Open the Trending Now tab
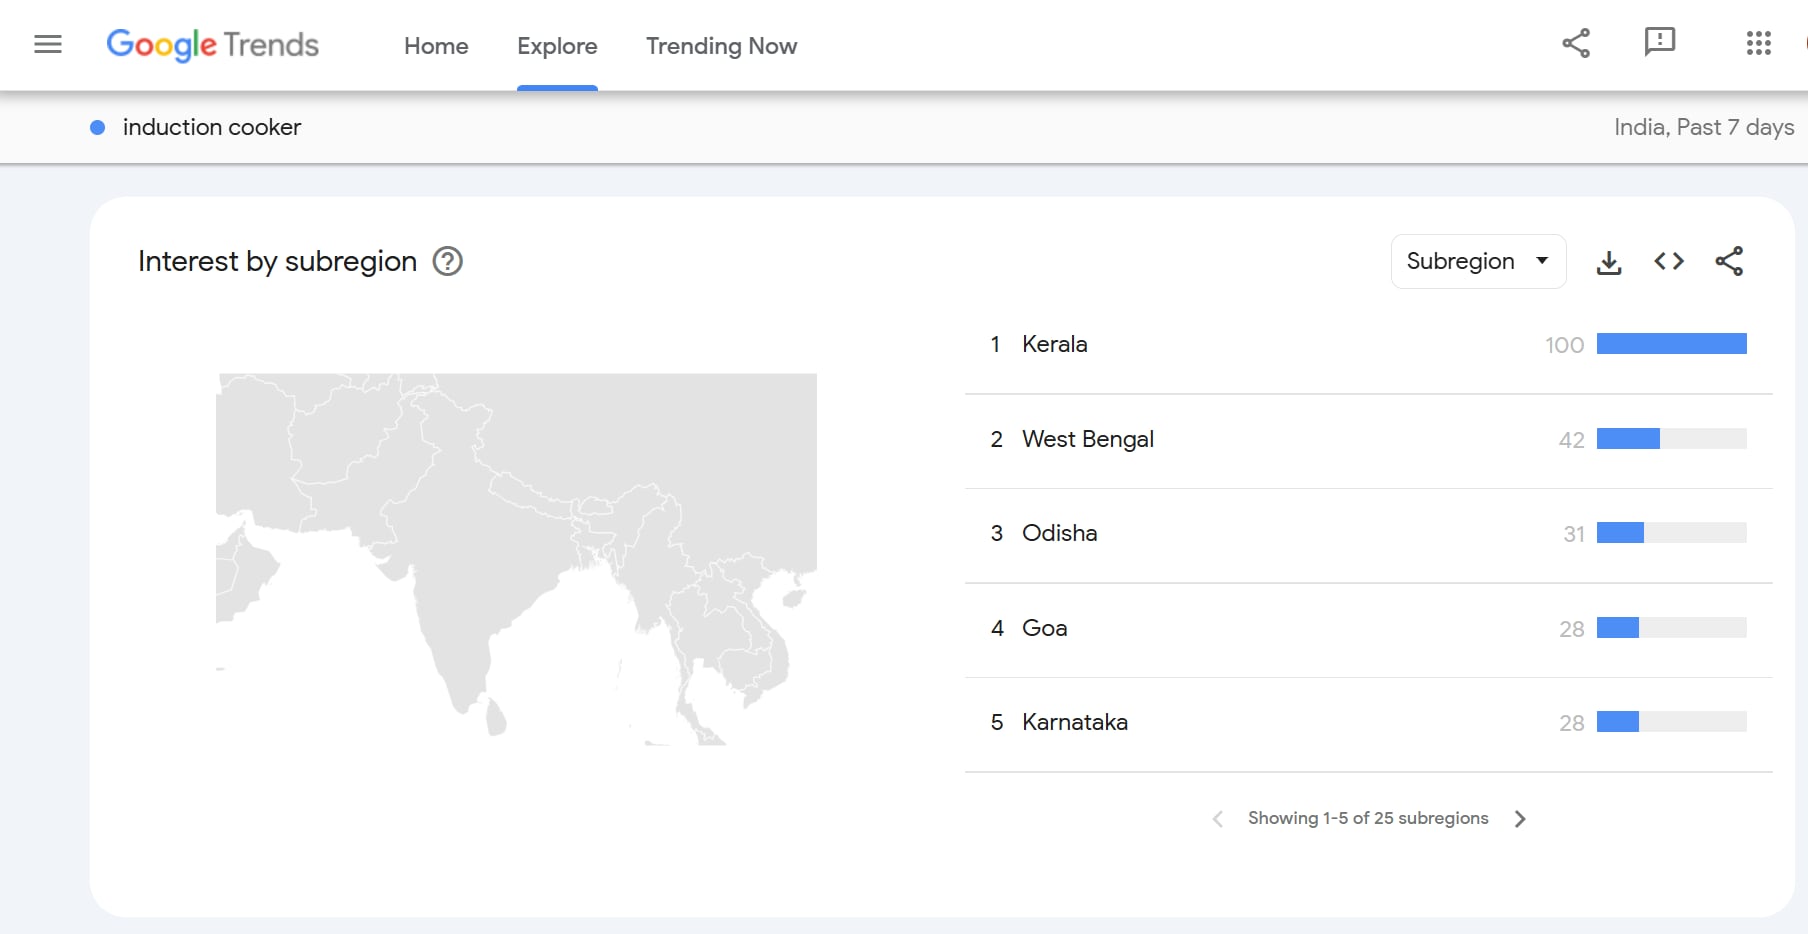1808x934 pixels. click(721, 46)
